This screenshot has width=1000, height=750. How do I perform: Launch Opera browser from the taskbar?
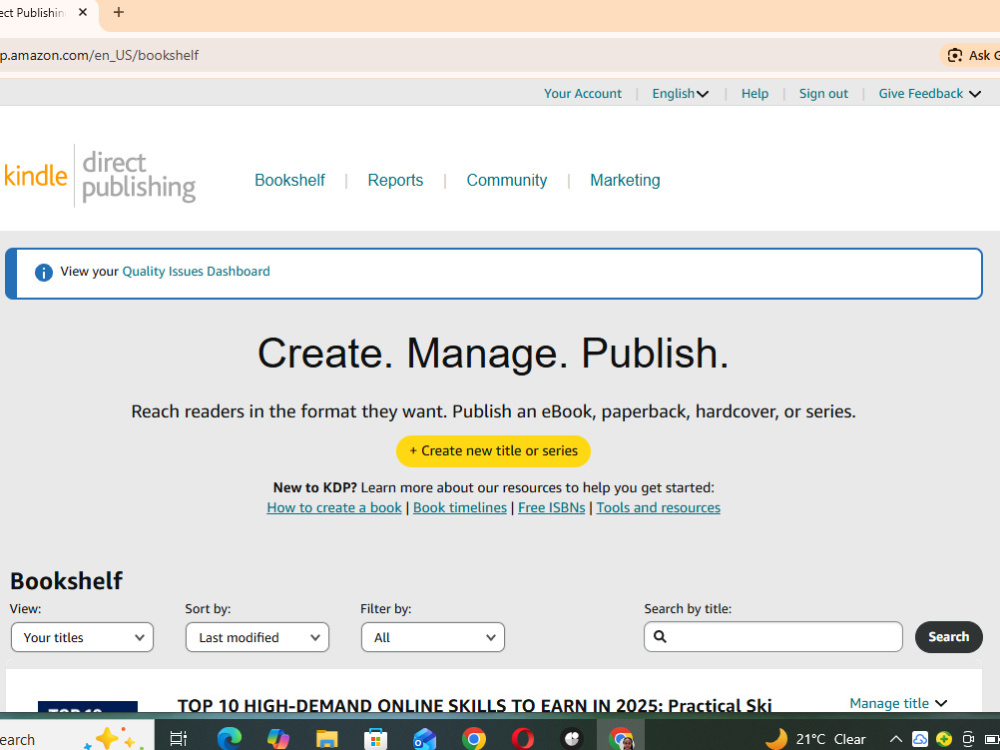pyautogui.click(x=522, y=739)
